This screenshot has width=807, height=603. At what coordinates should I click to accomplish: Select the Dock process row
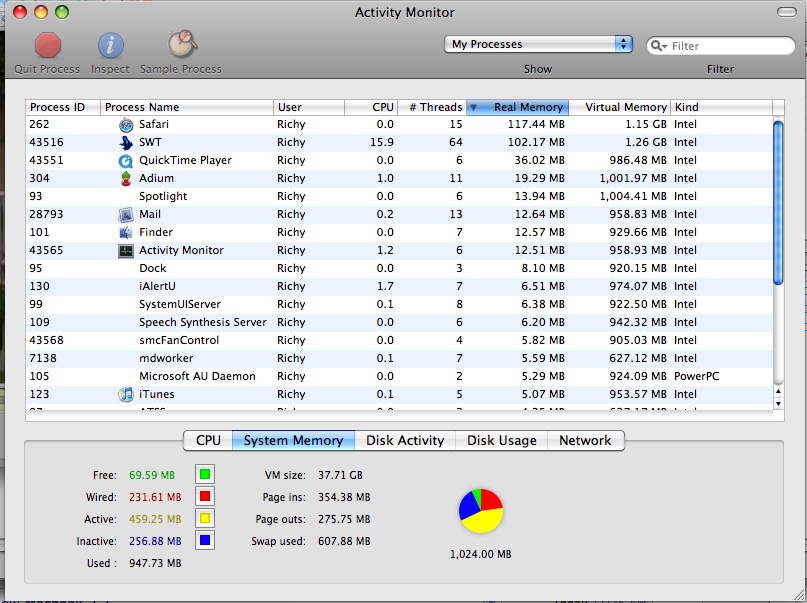[x=399, y=269]
